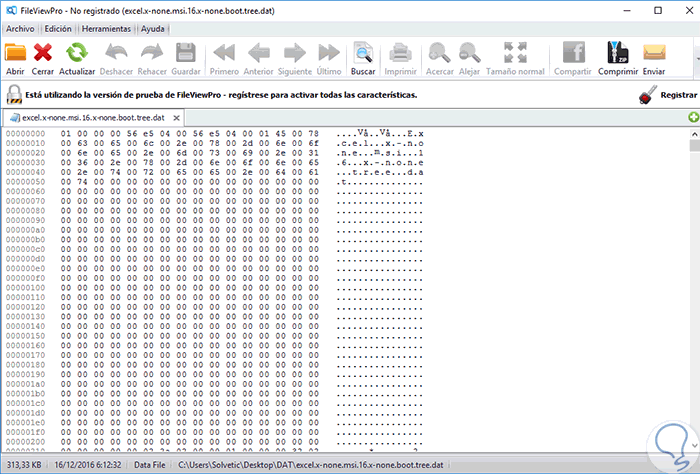Click ASCII text '.6...x.-.n.o.n.e'
This screenshot has width=700, height=474.
pyautogui.click(x=380, y=162)
